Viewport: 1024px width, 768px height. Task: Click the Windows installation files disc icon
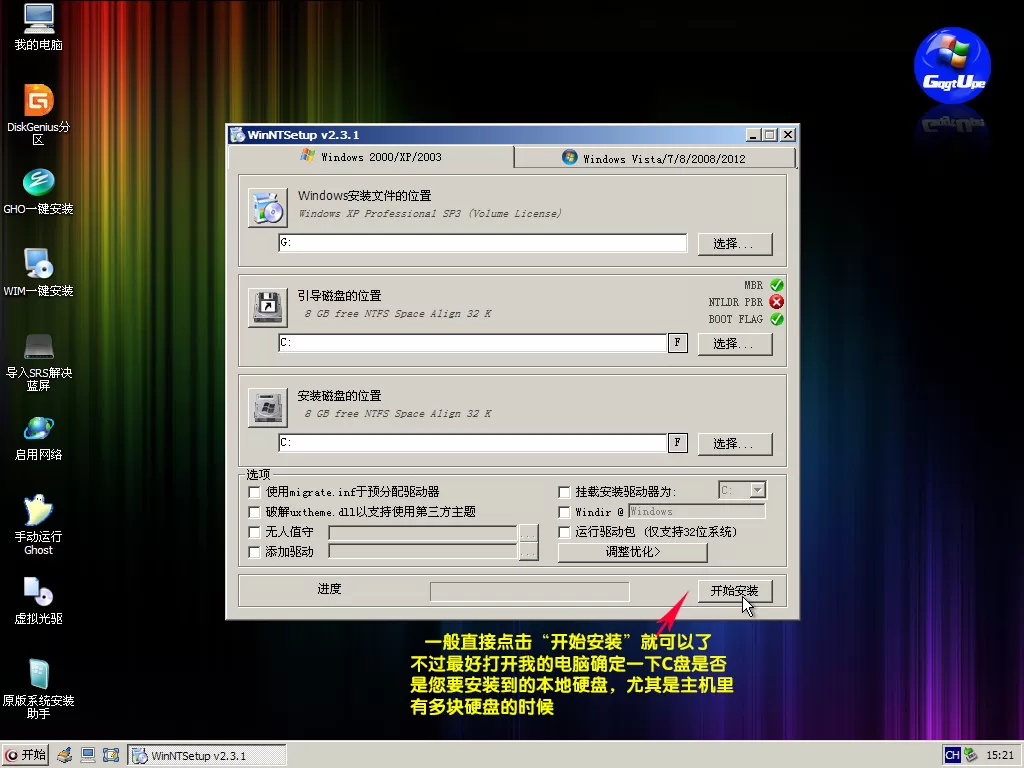click(267, 208)
